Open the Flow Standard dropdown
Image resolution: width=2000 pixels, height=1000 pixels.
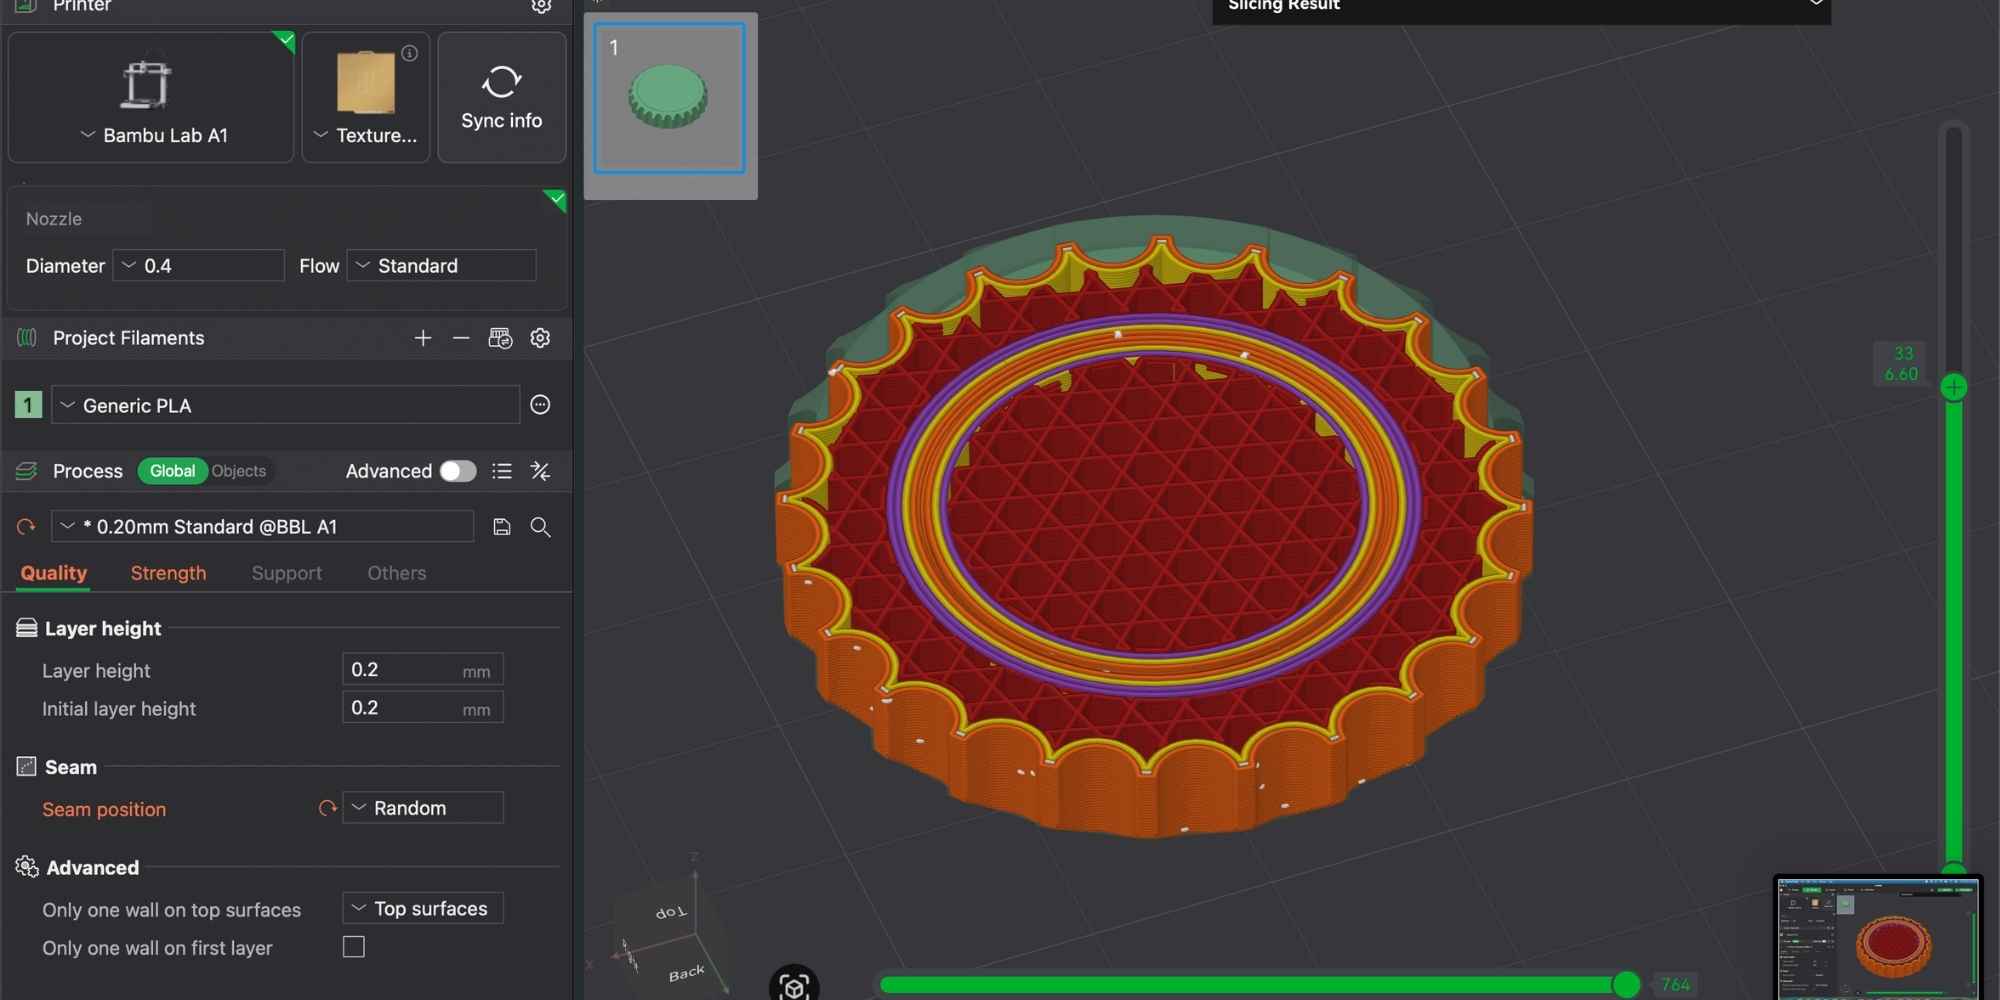click(441, 266)
